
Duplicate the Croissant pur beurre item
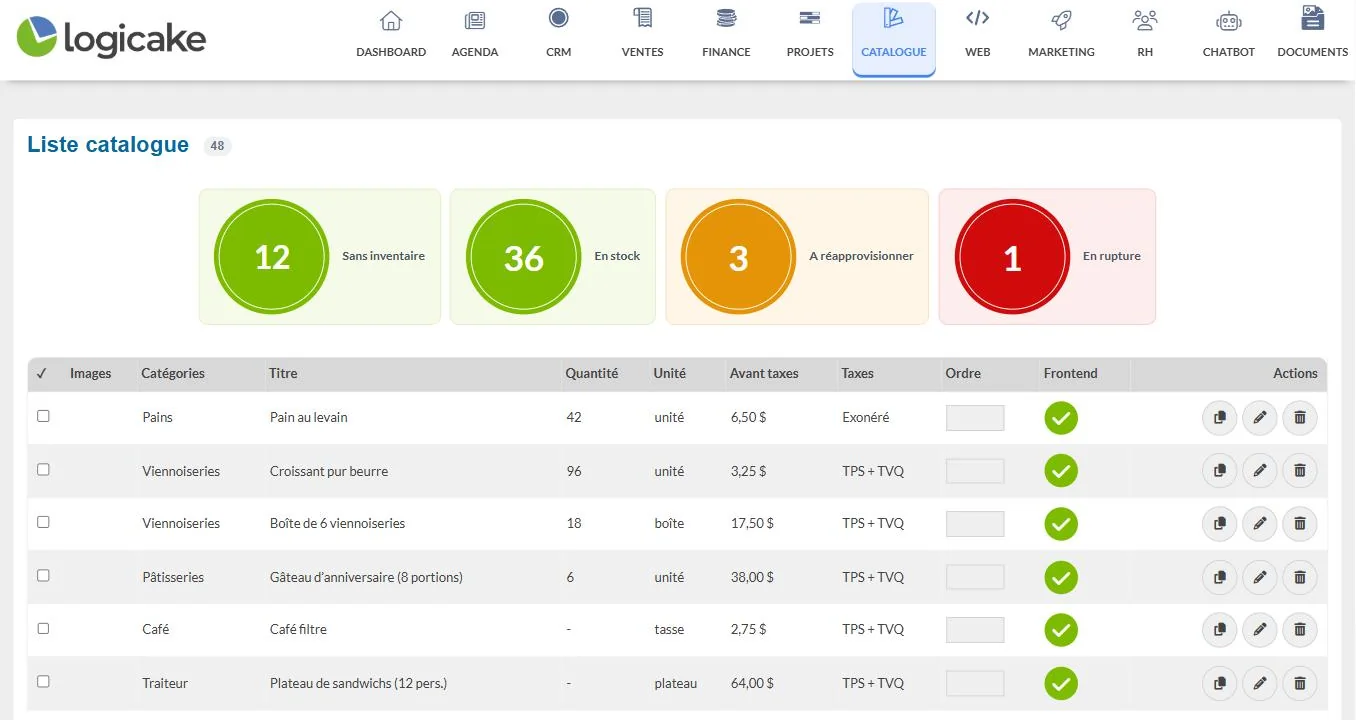click(x=1220, y=471)
